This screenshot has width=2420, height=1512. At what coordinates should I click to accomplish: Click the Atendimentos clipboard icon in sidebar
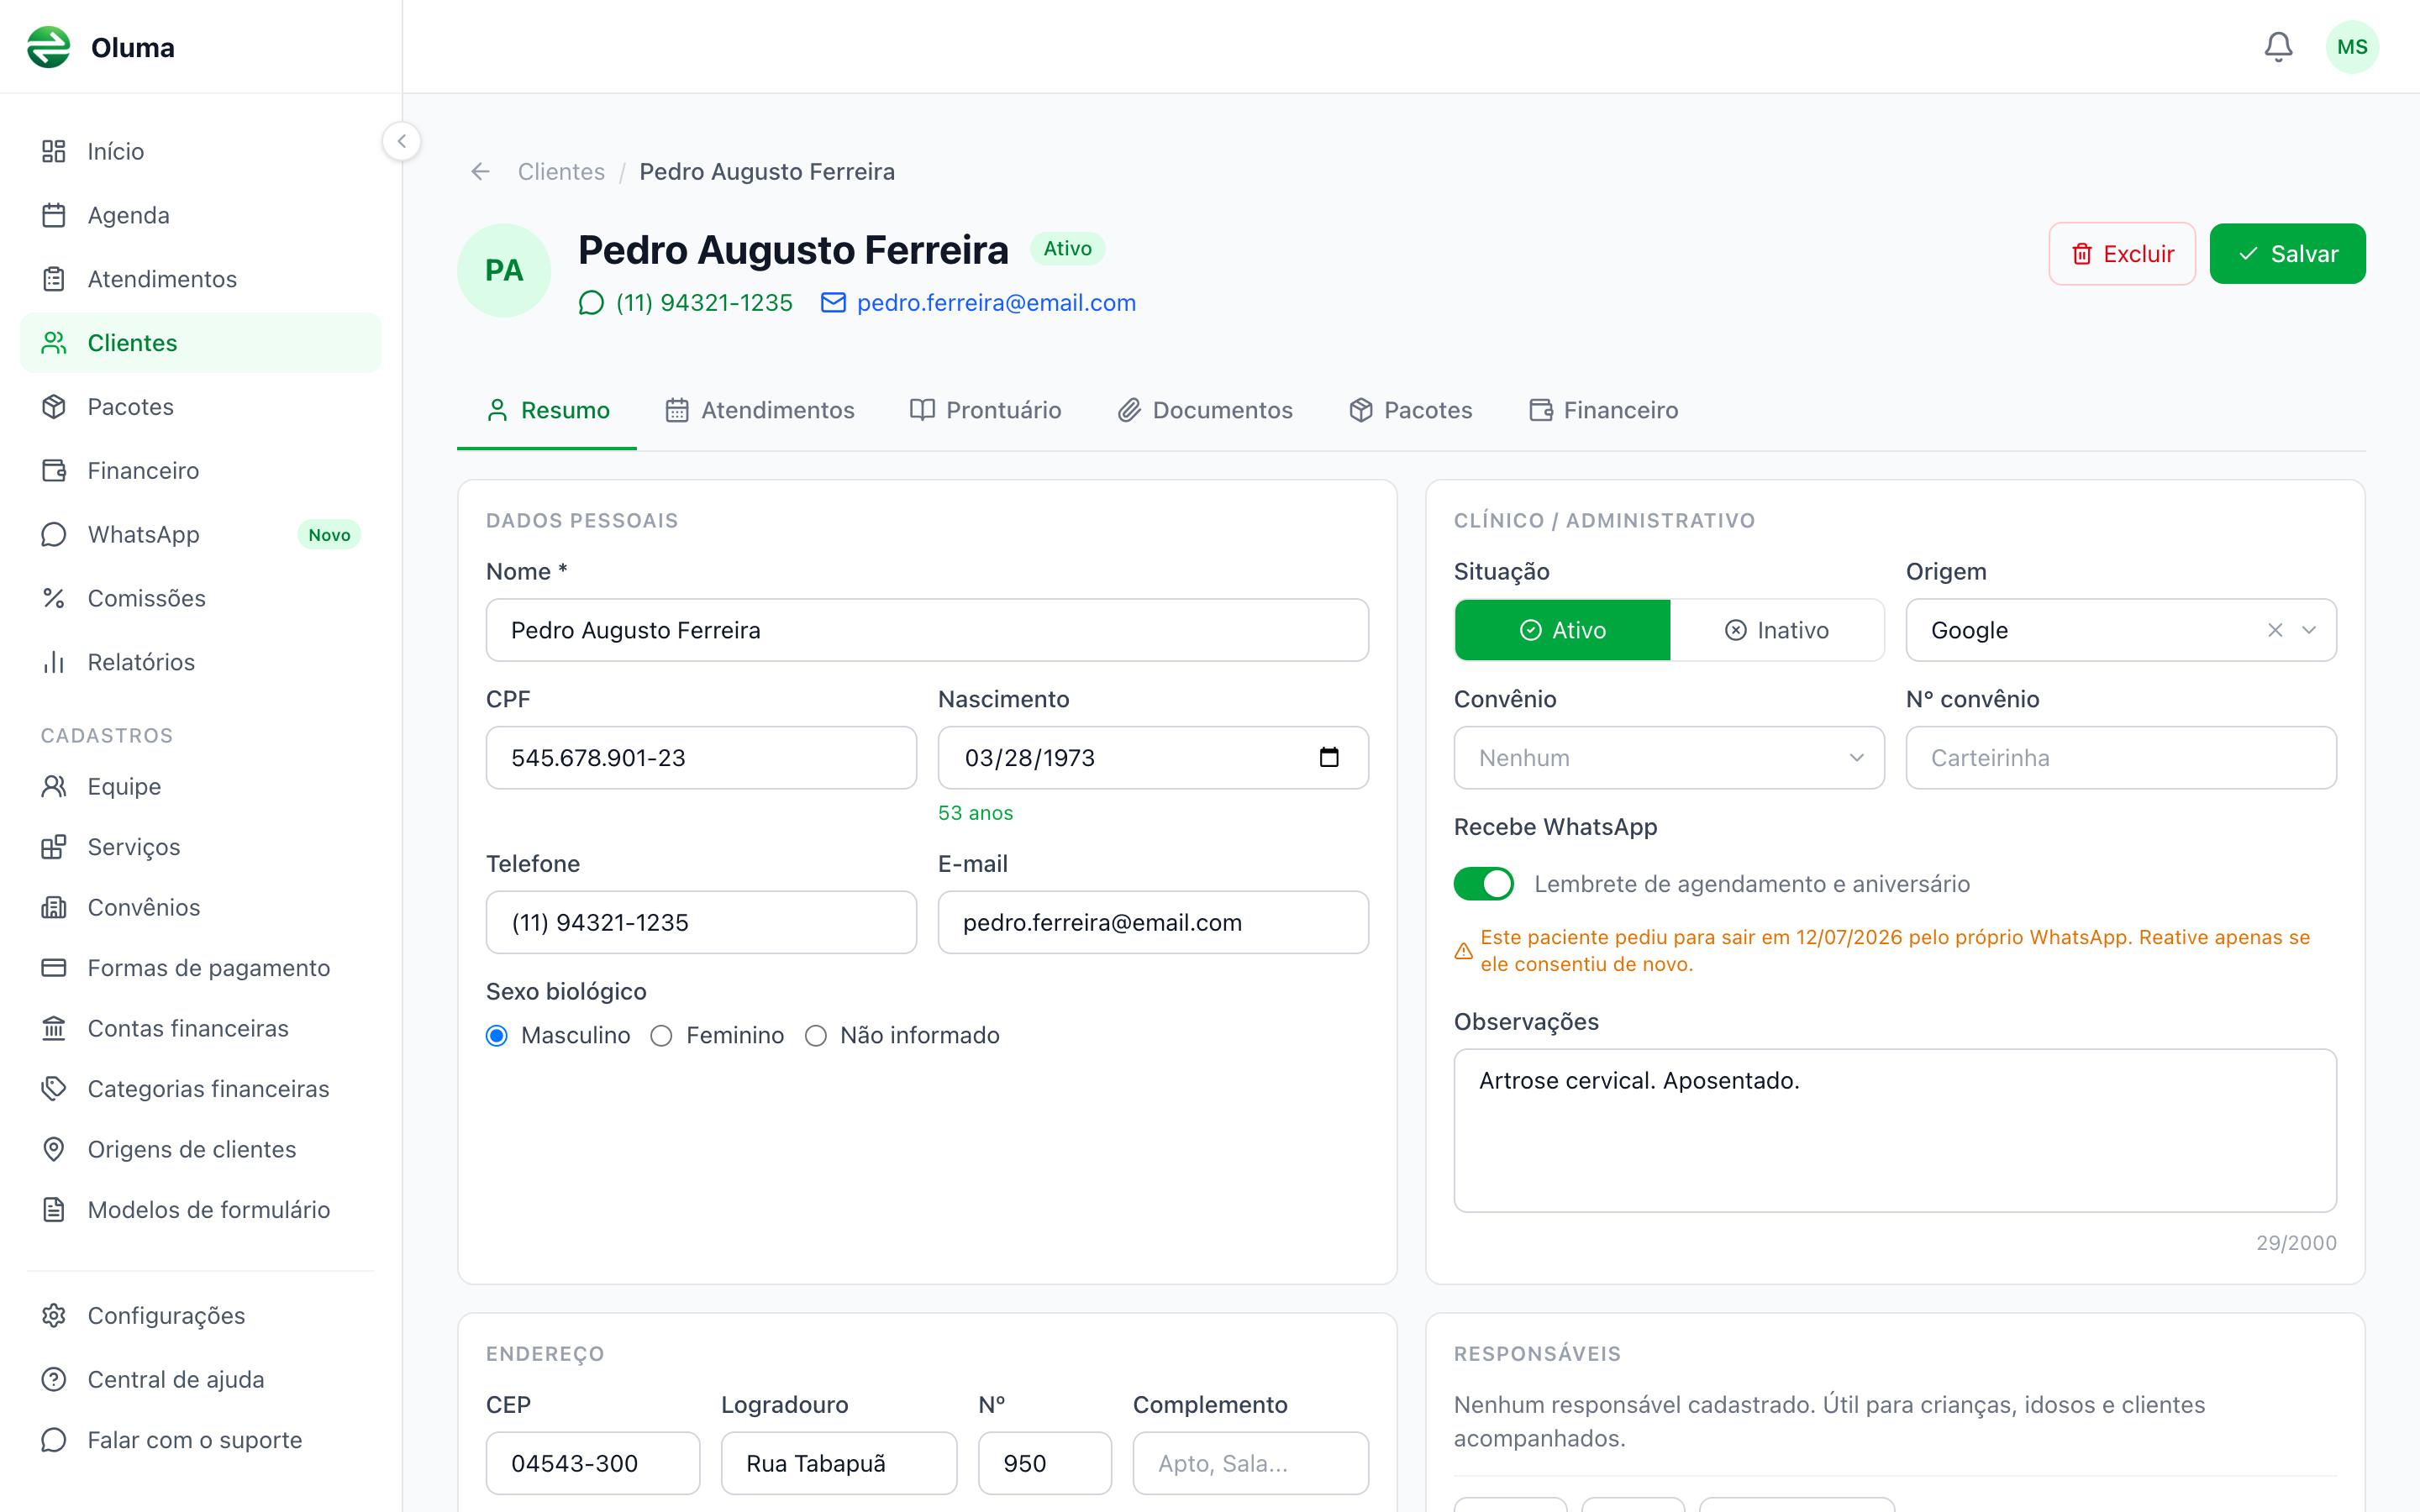click(x=54, y=279)
